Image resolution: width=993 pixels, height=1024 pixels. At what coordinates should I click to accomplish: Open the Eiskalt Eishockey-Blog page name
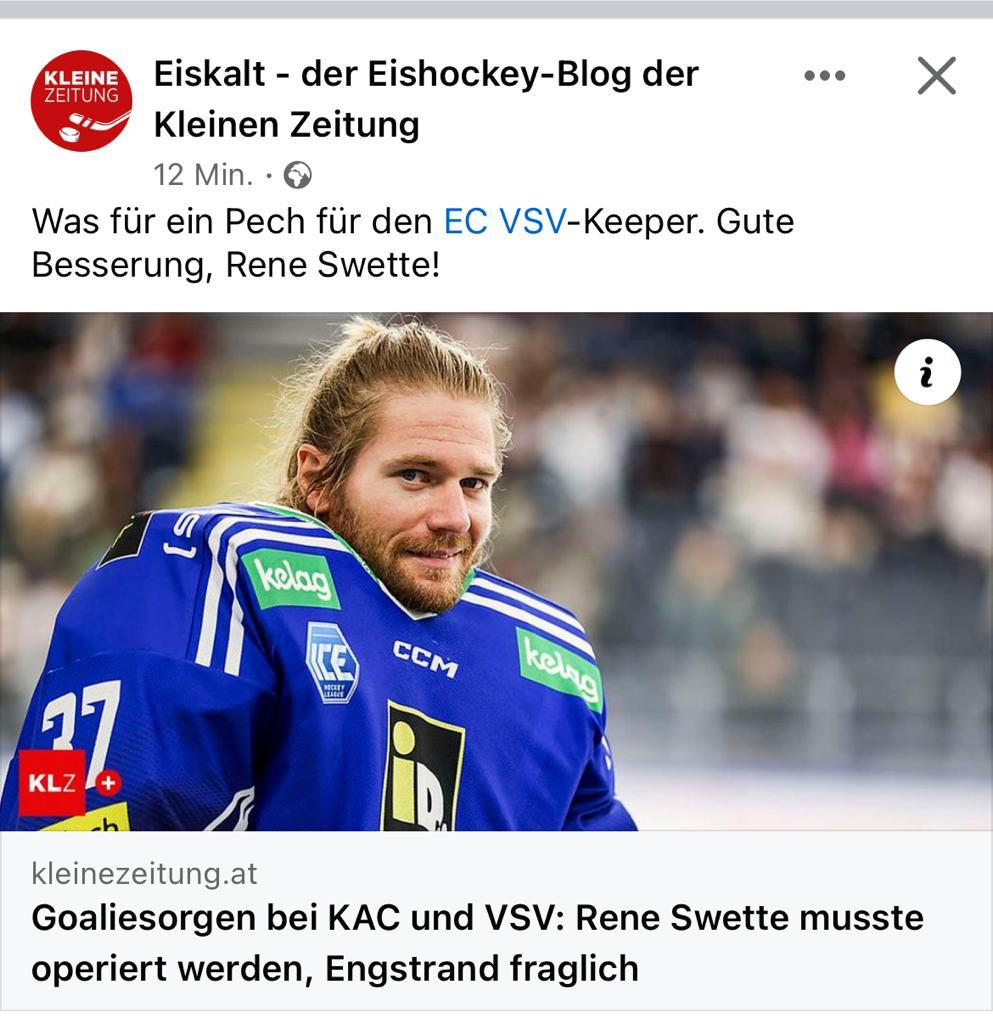[426, 99]
